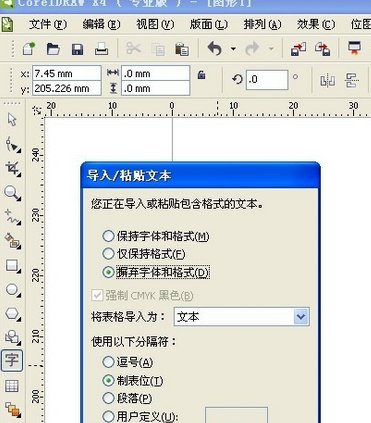Select the Polygon tool
Screen dimensions: 371x423
tap(13, 314)
